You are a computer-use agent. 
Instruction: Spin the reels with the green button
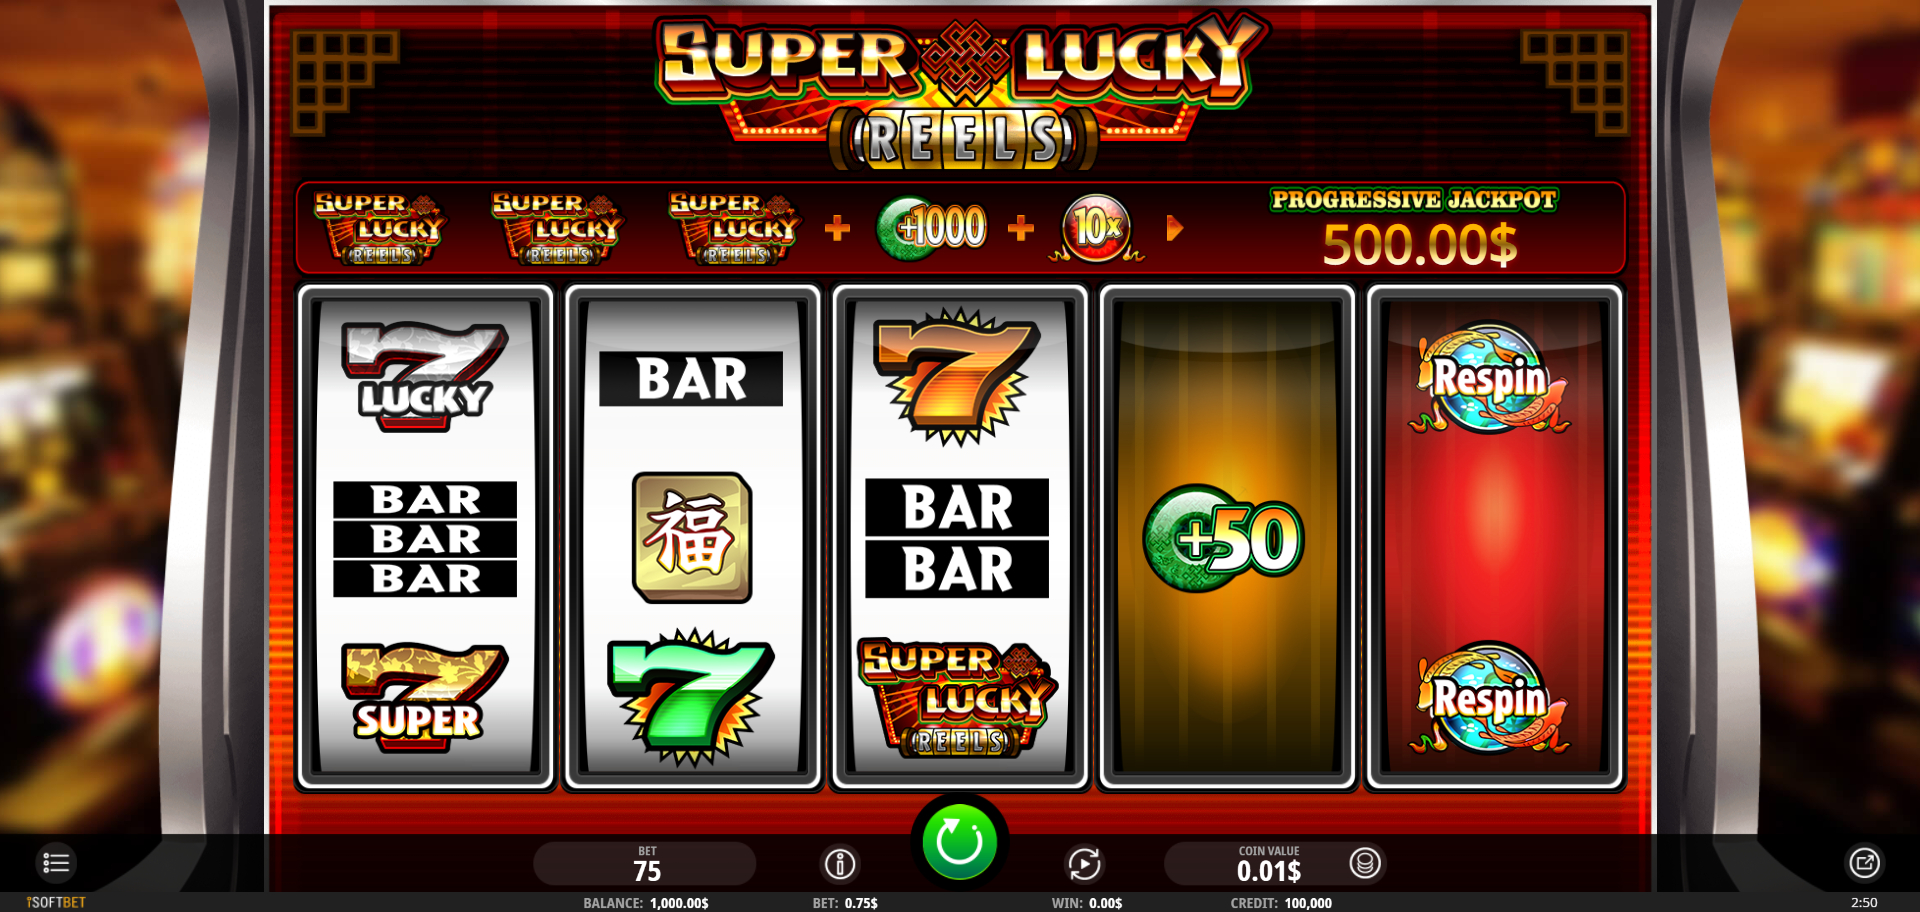(x=958, y=842)
